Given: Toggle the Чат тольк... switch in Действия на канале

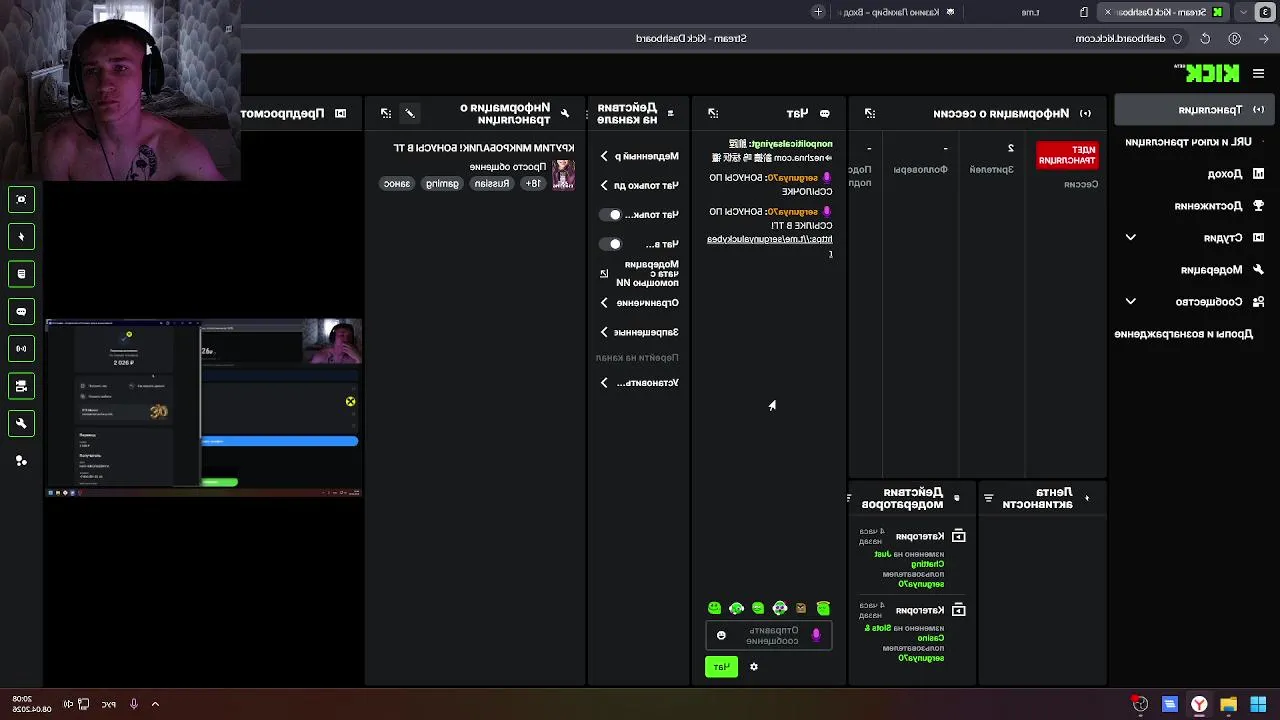Looking at the screenshot, I should 610,215.
